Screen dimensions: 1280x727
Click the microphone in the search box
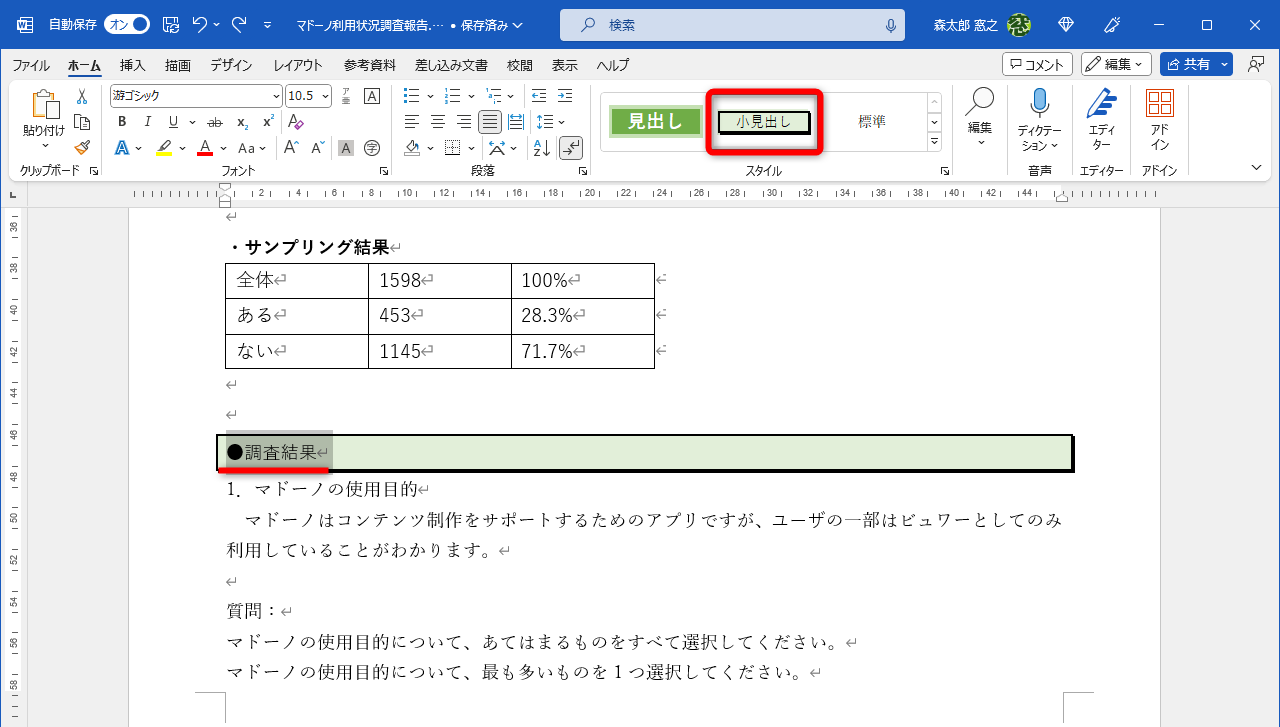pos(890,25)
